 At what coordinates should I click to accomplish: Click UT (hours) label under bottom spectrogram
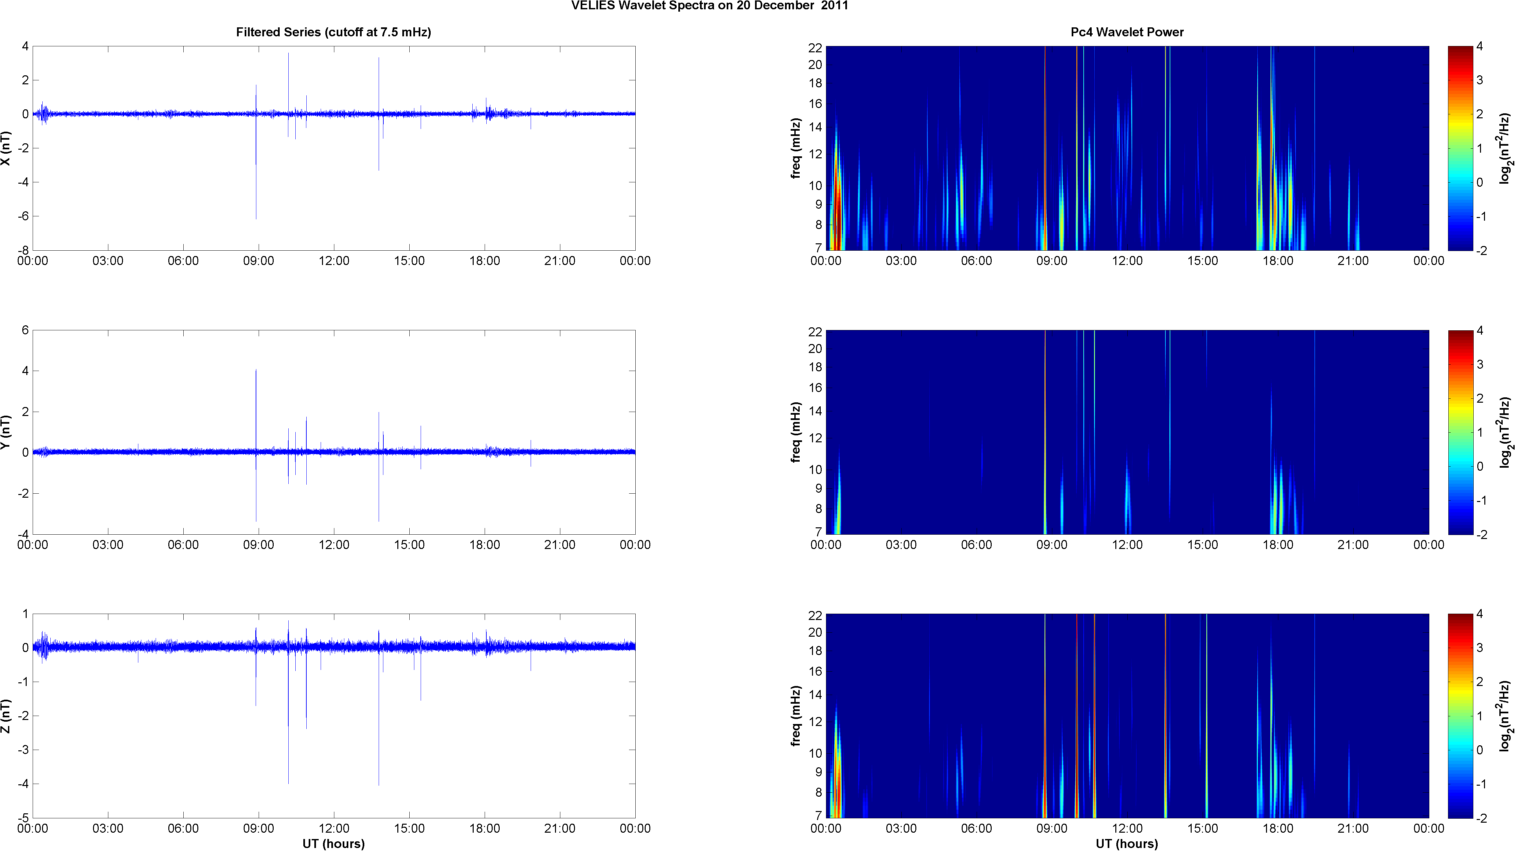(1127, 843)
